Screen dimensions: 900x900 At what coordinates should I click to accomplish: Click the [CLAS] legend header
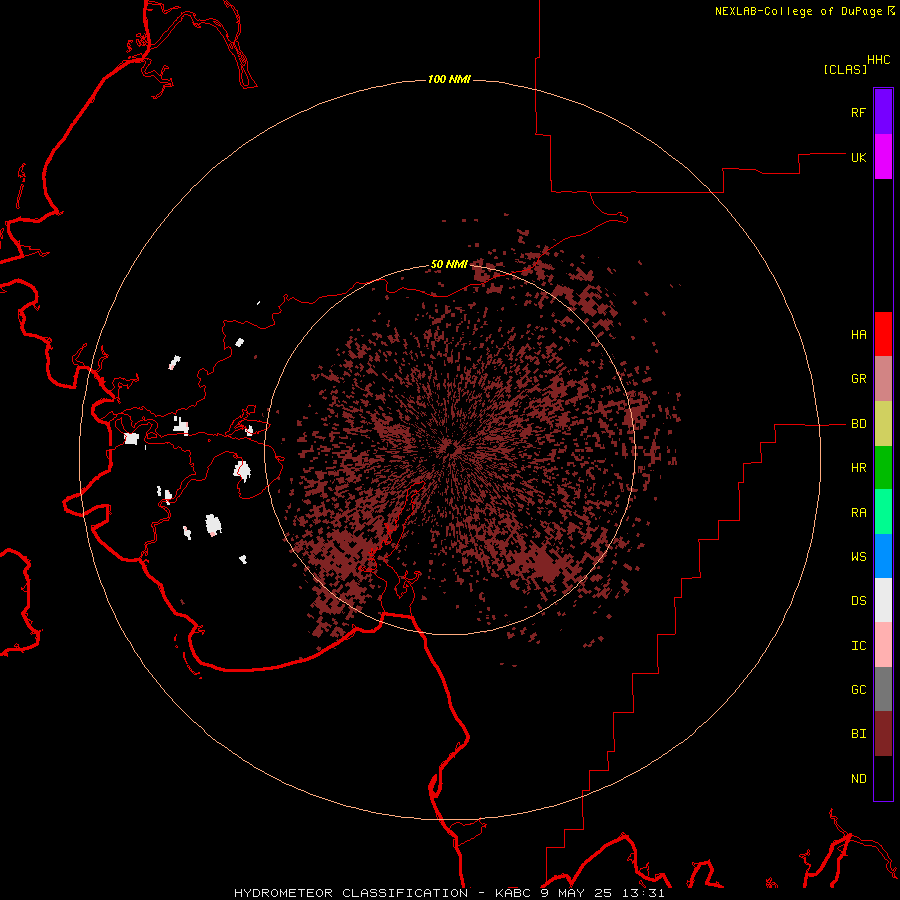tap(845, 69)
